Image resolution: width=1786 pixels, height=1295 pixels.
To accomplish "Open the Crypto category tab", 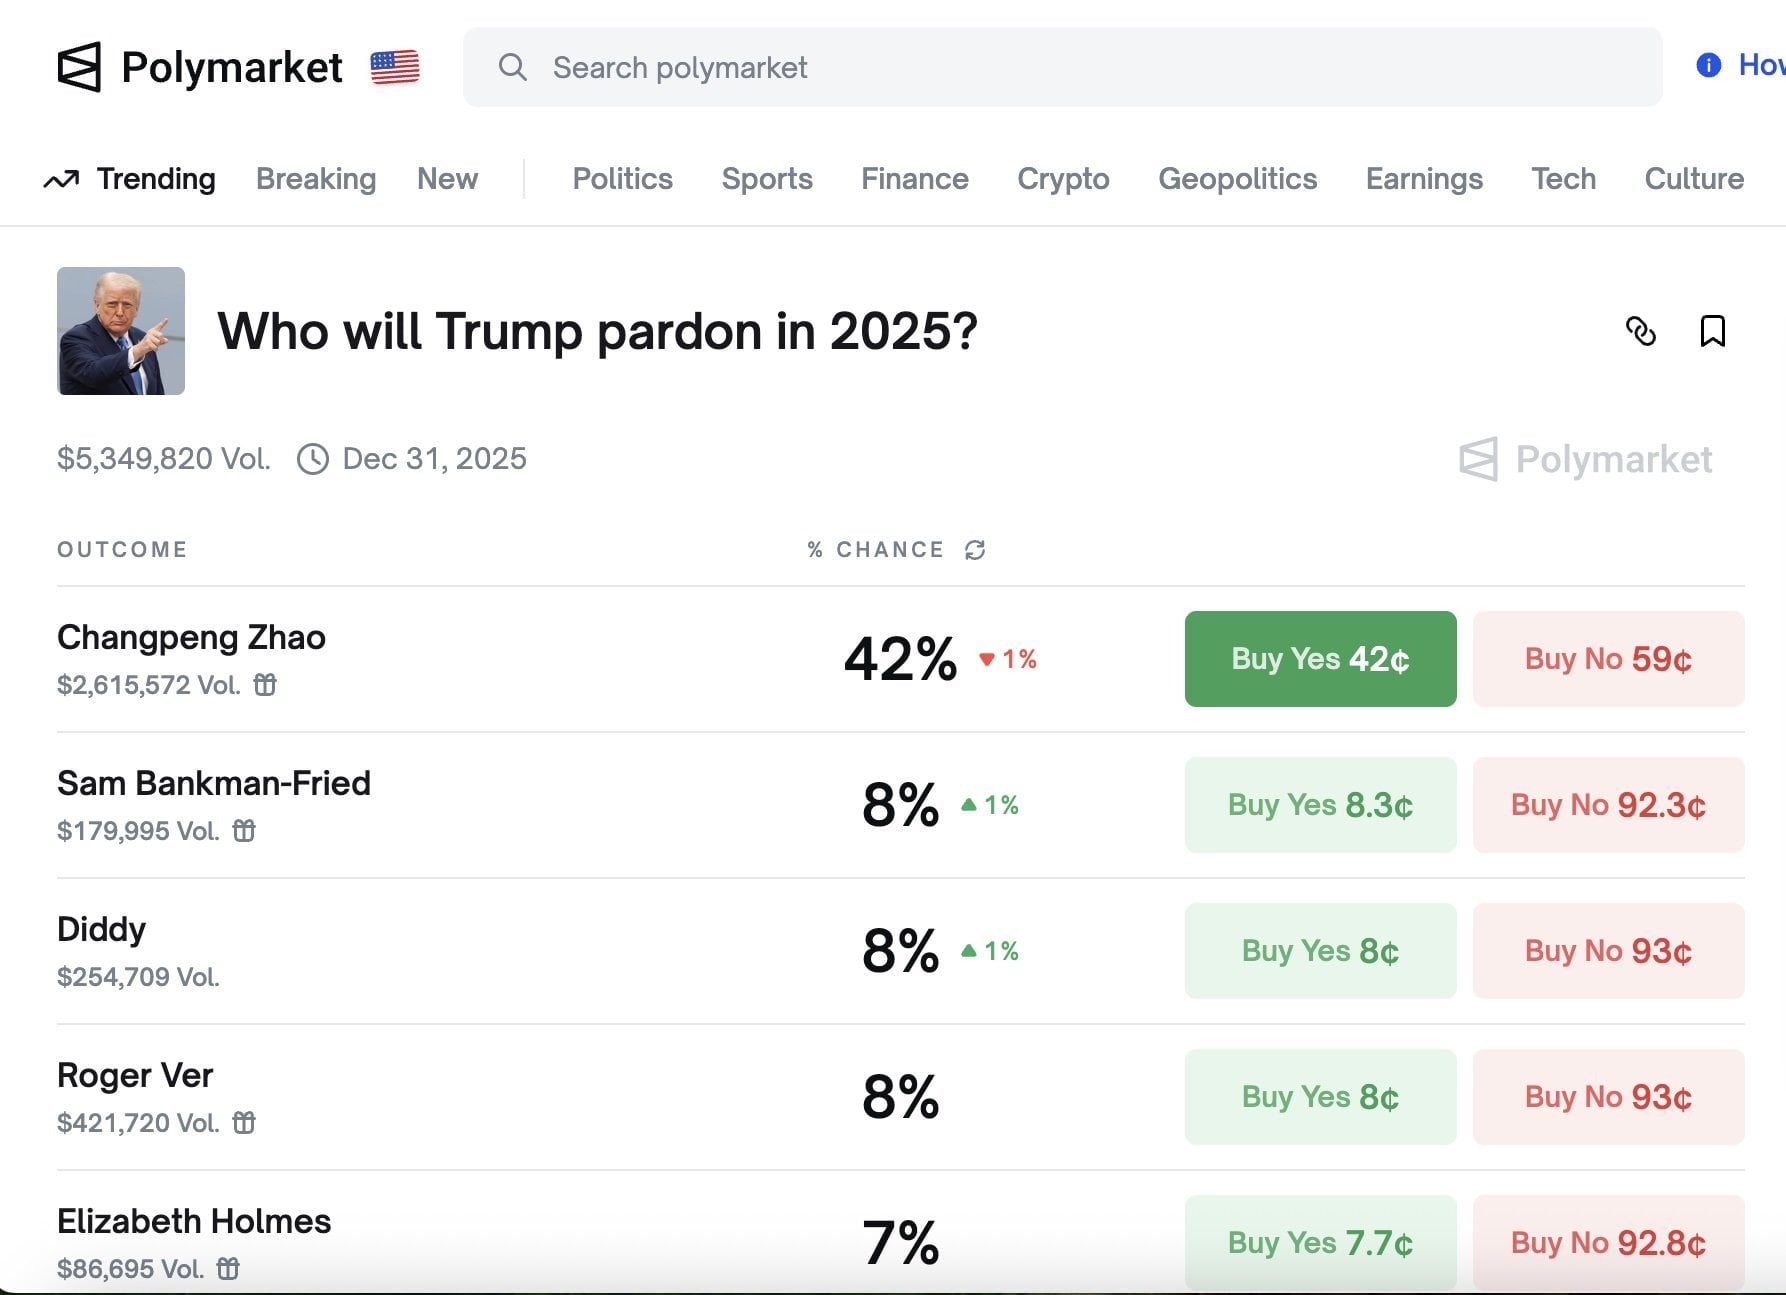I will [1063, 178].
